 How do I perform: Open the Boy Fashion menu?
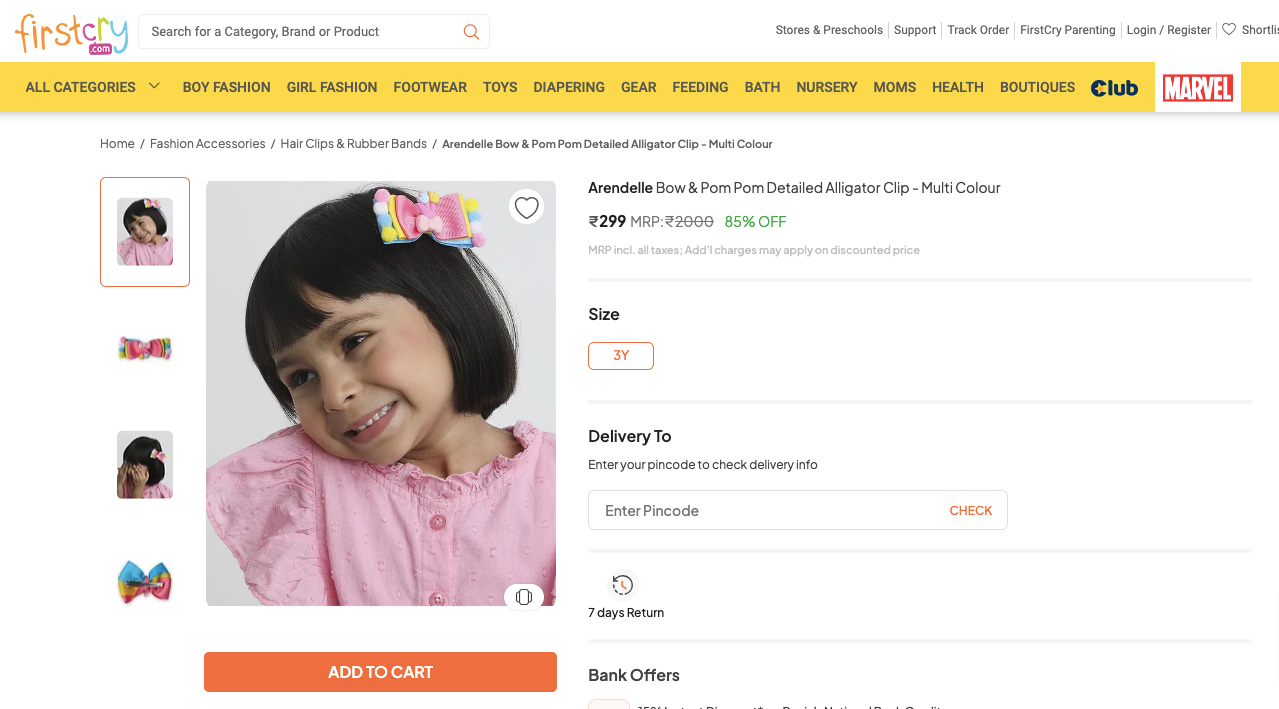coord(226,87)
